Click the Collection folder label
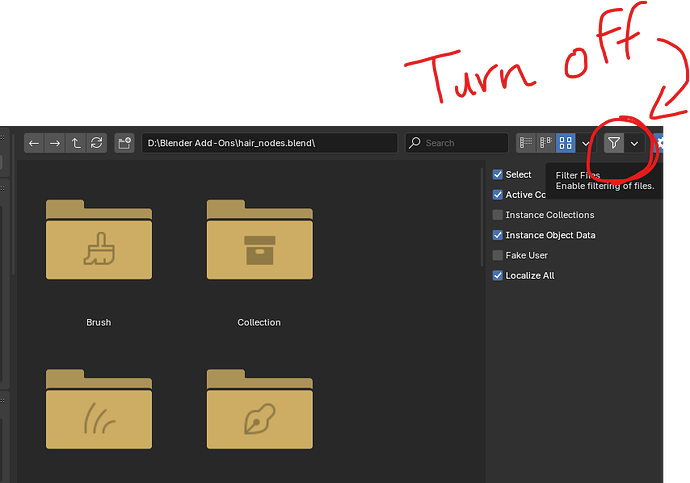Screen dimensions: 690x483 point(259,322)
